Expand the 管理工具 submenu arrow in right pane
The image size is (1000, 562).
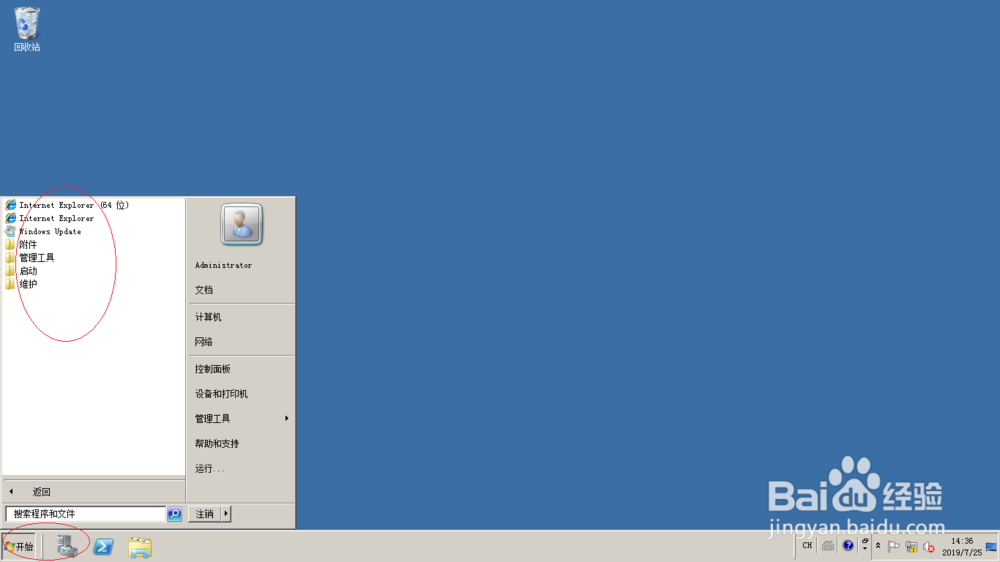(286, 418)
